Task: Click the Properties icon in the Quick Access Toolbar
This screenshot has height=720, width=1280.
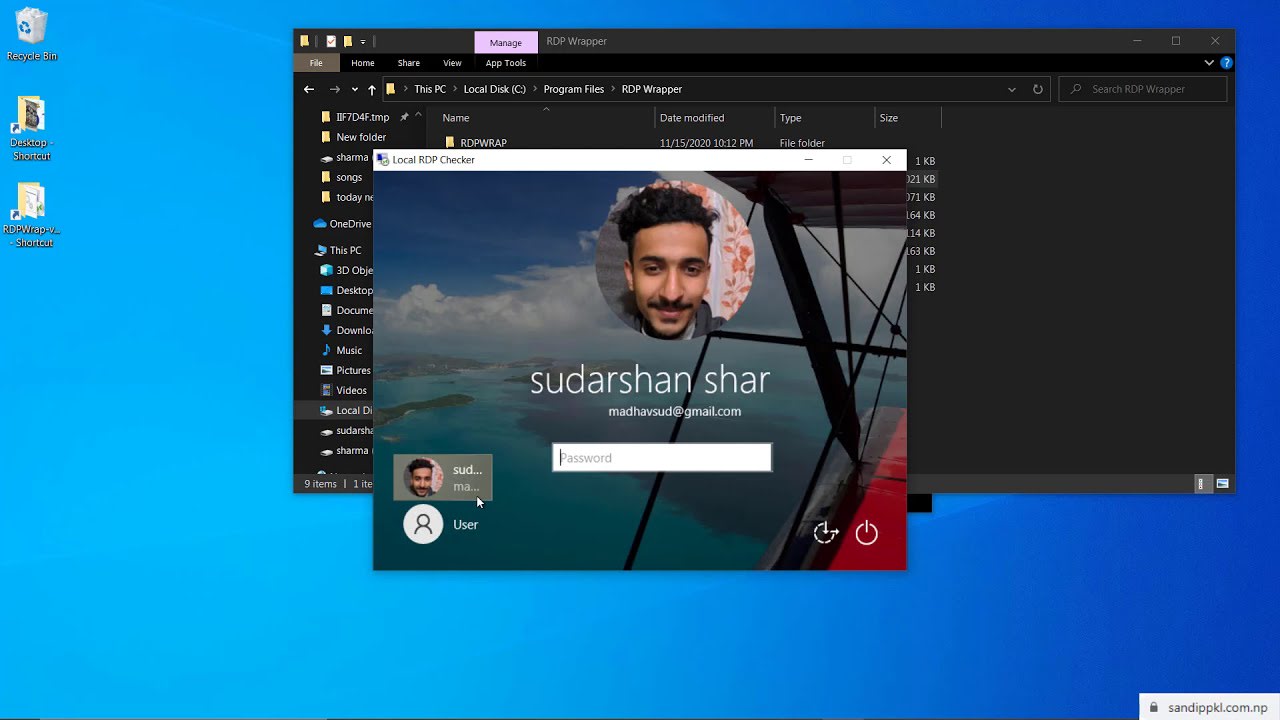Action: tap(330, 41)
